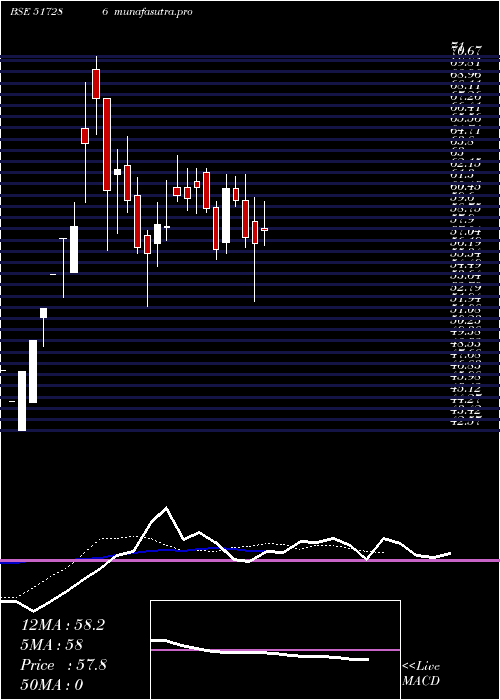This screenshot has width=500, height=700.
Task: Click the '5MA : 58' readout
Action: pyautogui.click(x=52, y=645)
